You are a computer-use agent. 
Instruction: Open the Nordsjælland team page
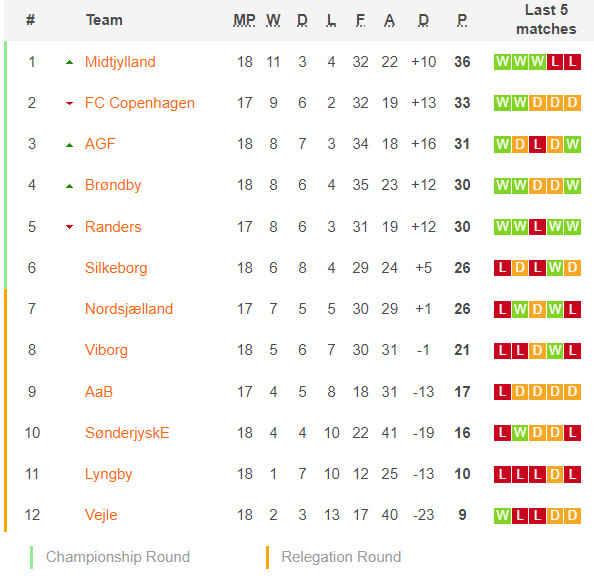pyautogui.click(x=129, y=309)
